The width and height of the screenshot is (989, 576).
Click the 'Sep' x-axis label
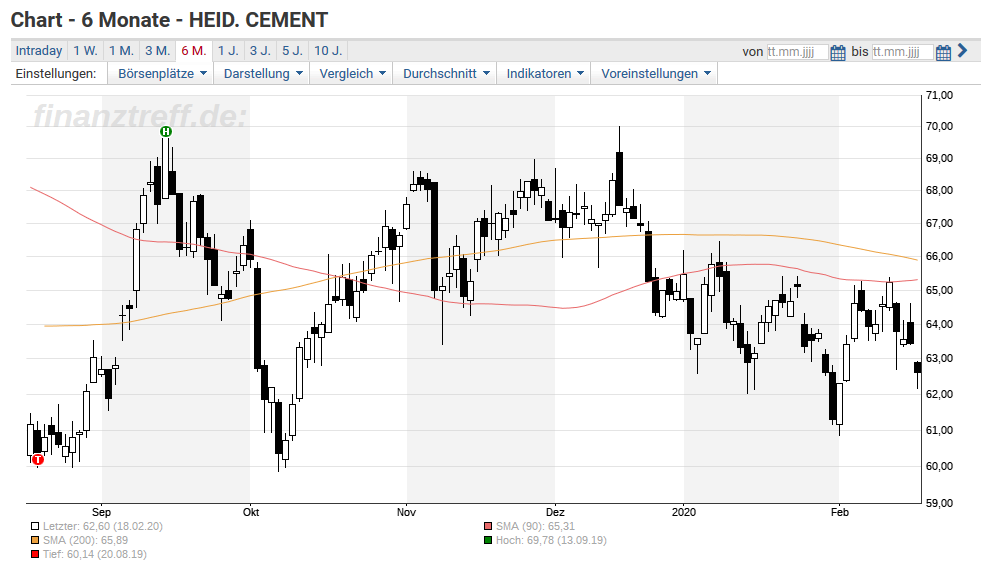tap(102, 512)
